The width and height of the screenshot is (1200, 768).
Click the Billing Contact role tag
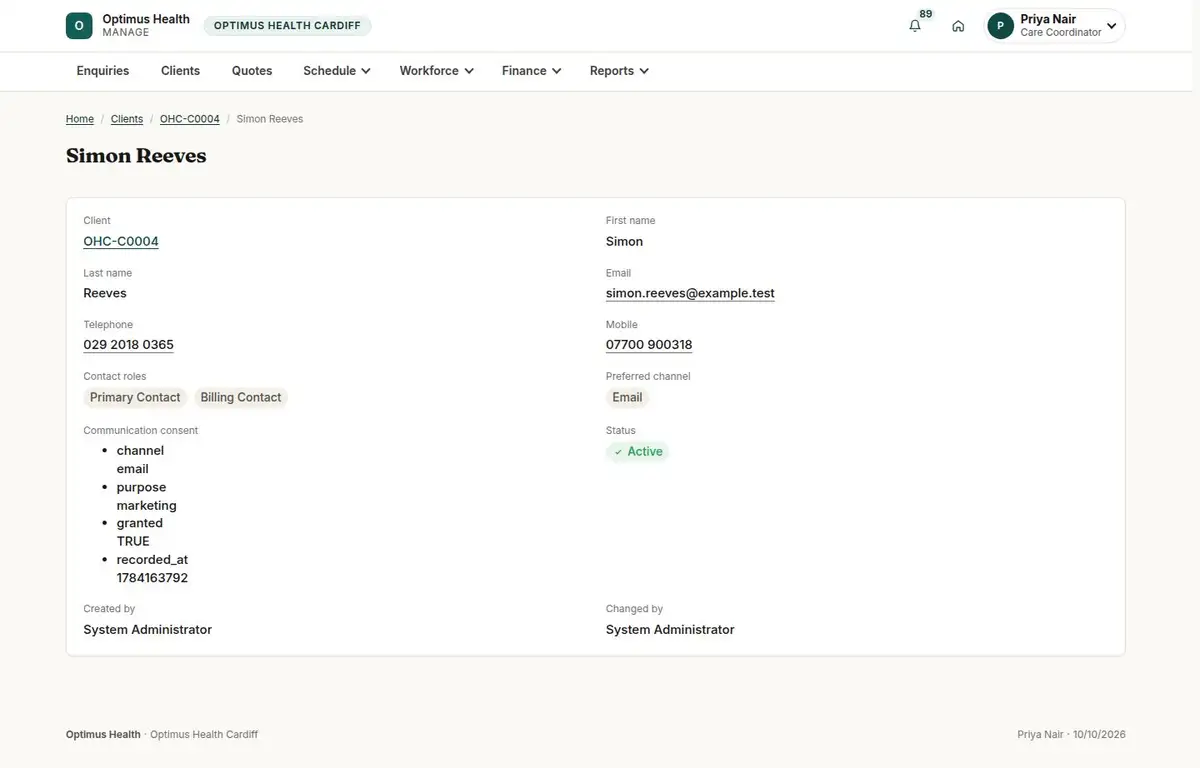click(241, 398)
